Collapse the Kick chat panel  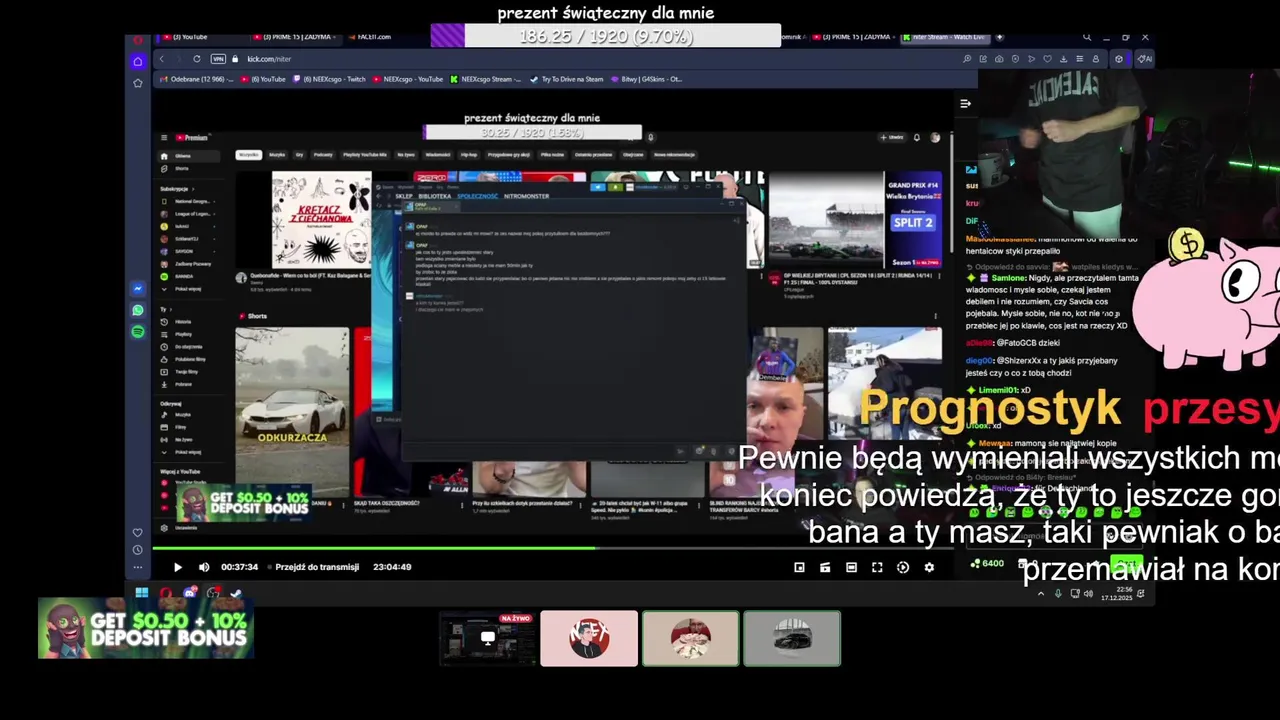point(965,103)
